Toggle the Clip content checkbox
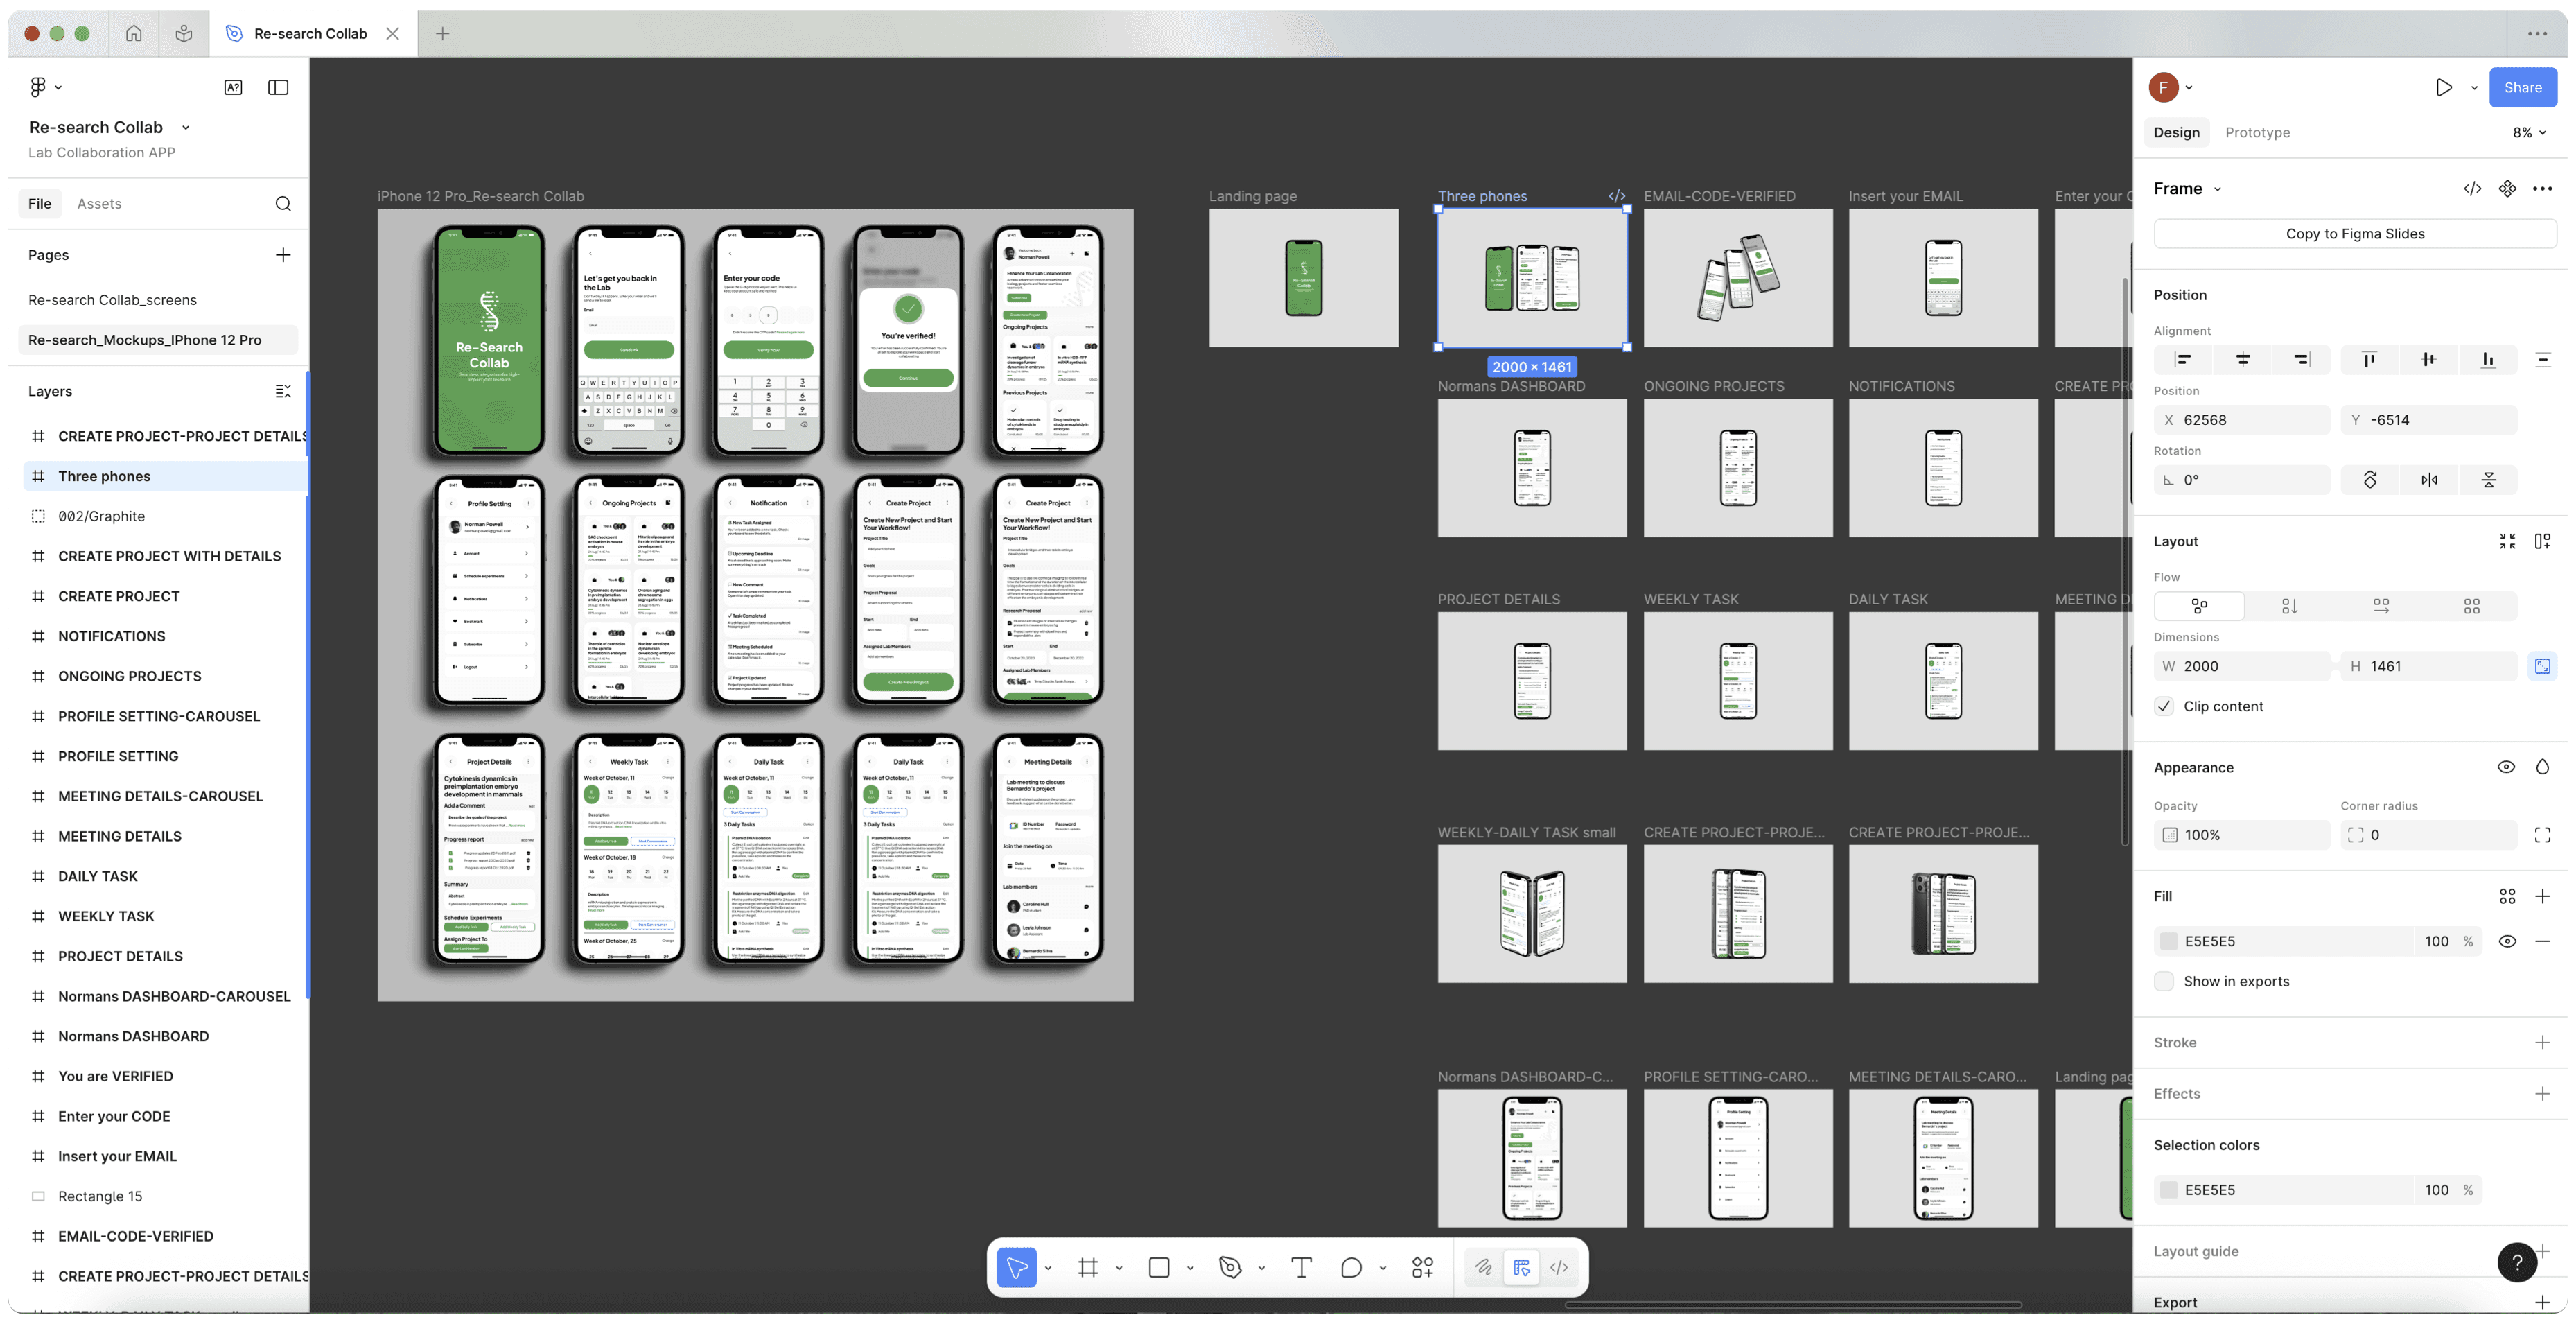Viewport: 2576px width, 1324px height. [x=2164, y=706]
